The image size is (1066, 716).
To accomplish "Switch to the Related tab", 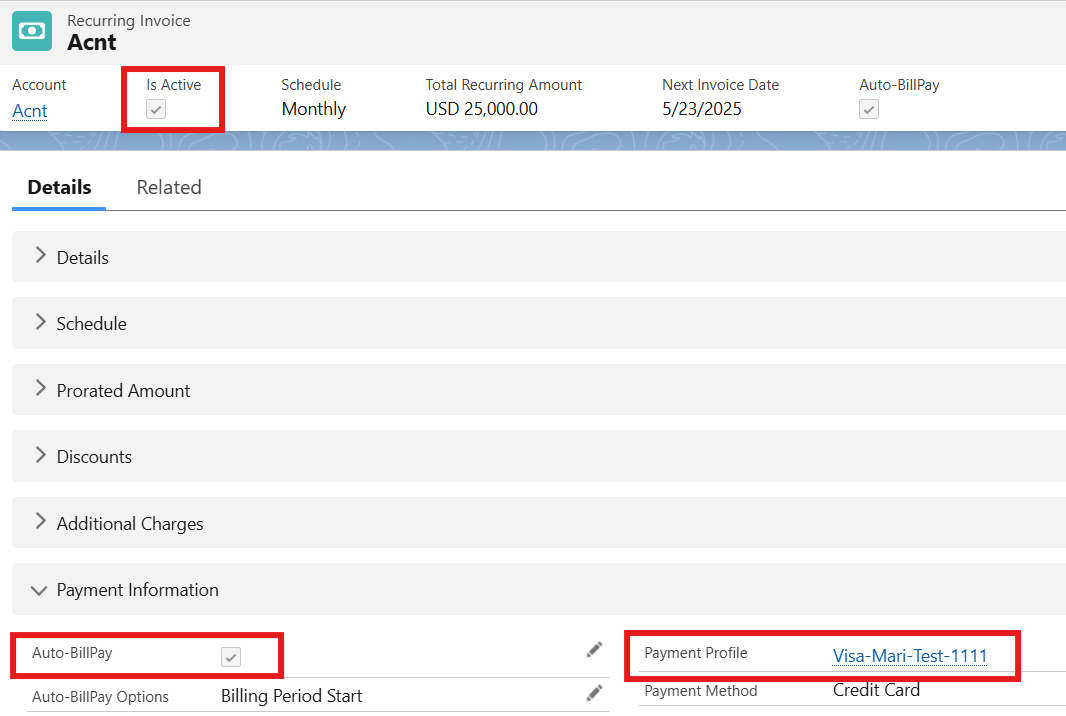I will 169,187.
